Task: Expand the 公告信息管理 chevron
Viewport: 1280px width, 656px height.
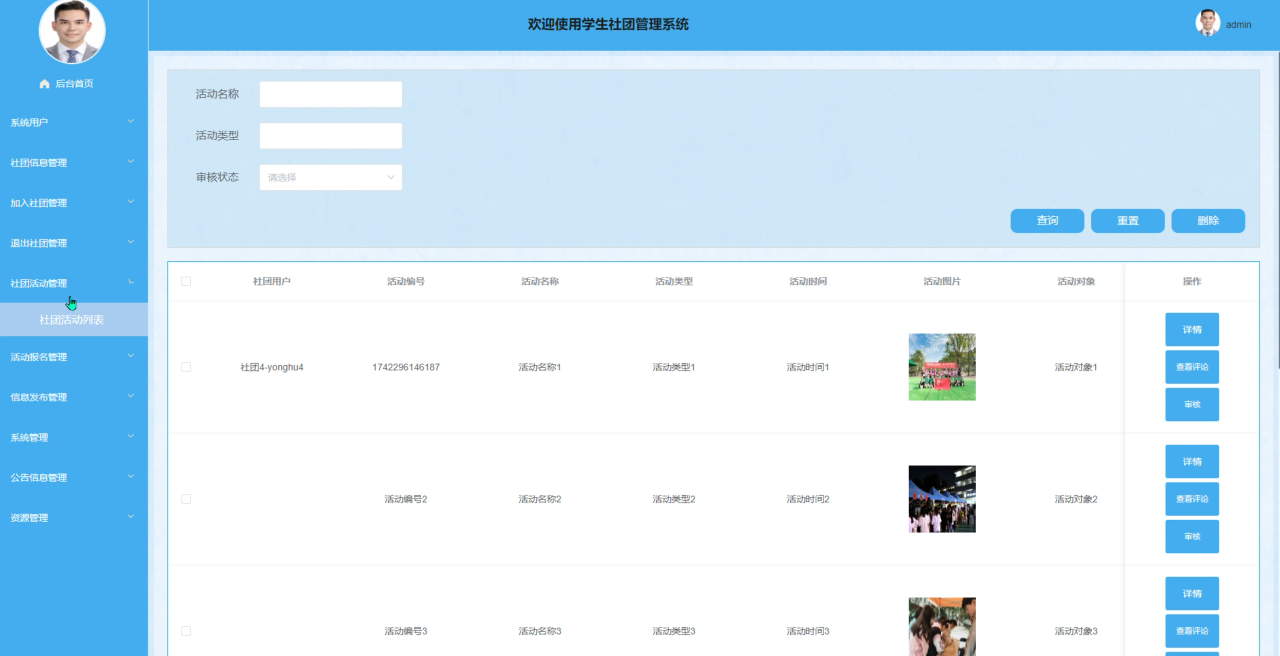Action: click(x=131, y=476)
